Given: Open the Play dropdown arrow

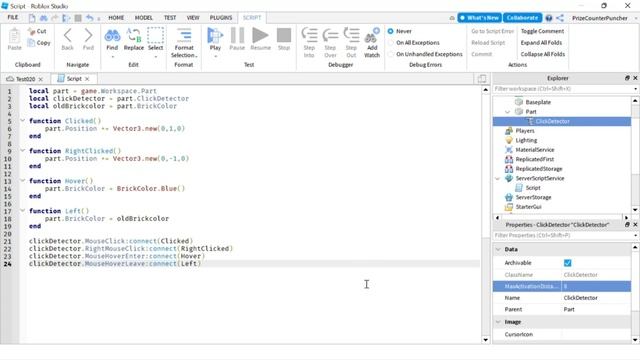Looking at the screenshot, I should (x=215, y=56).
